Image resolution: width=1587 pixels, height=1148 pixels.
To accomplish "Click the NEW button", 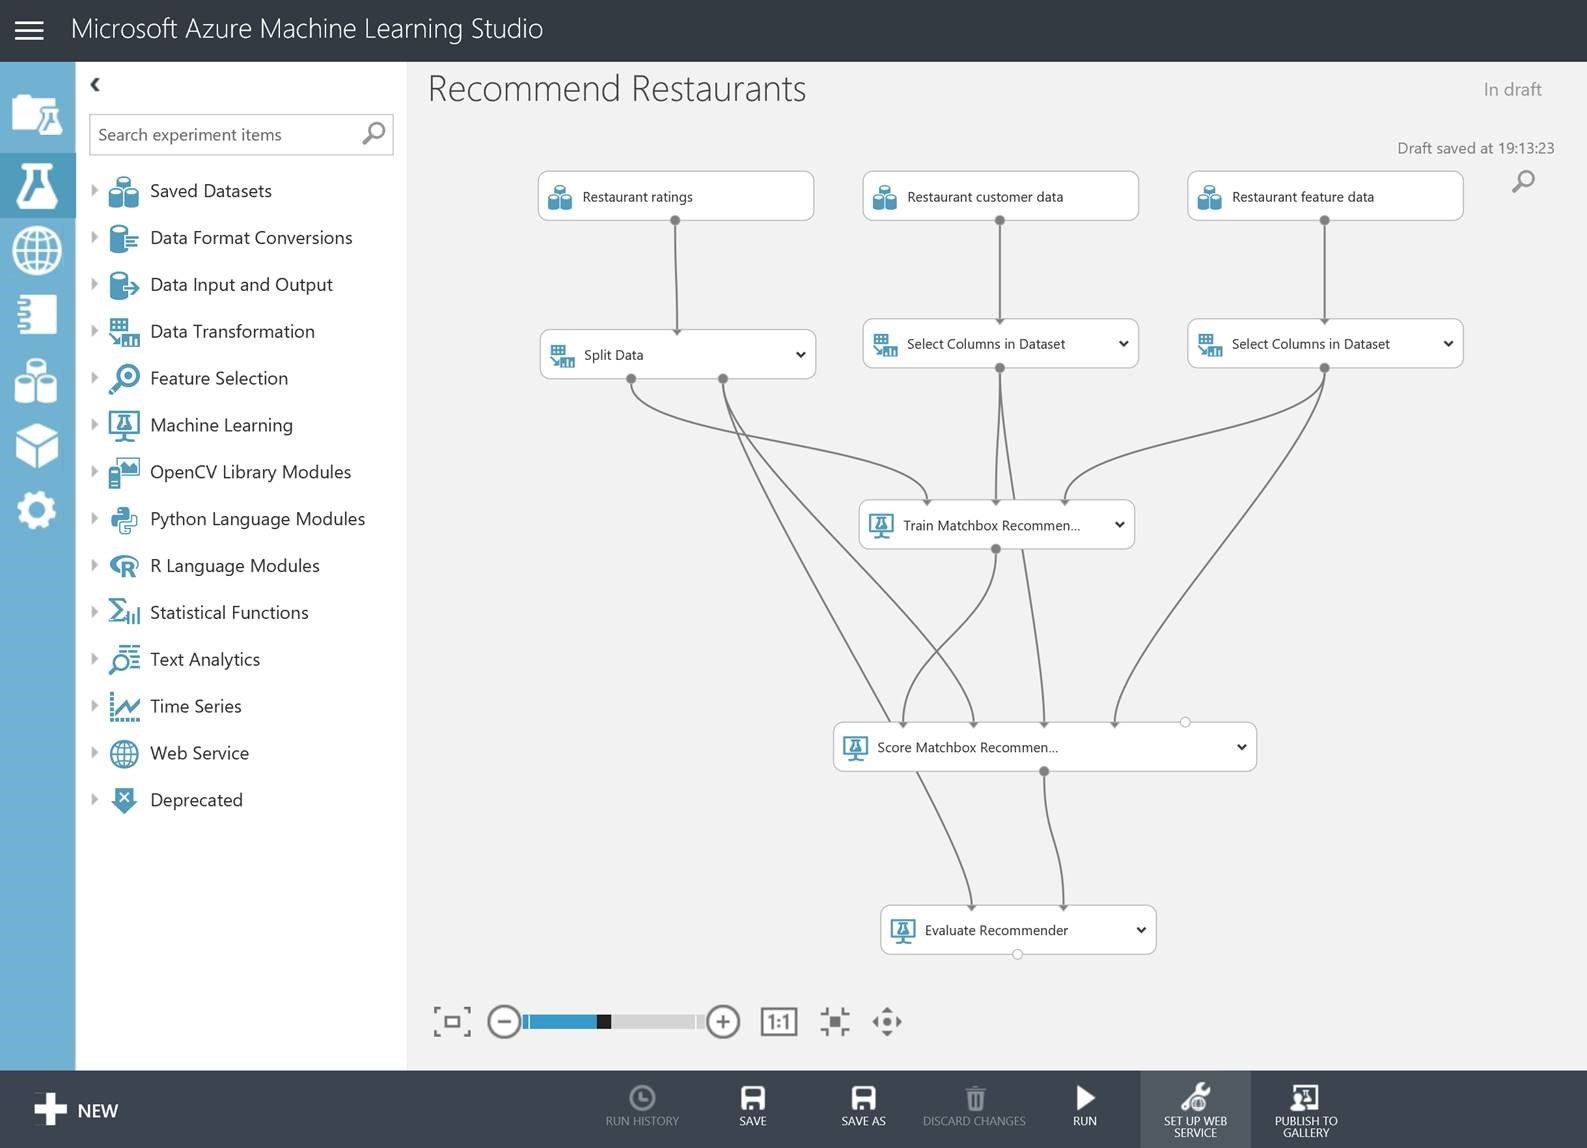I will click(77, 1110).
